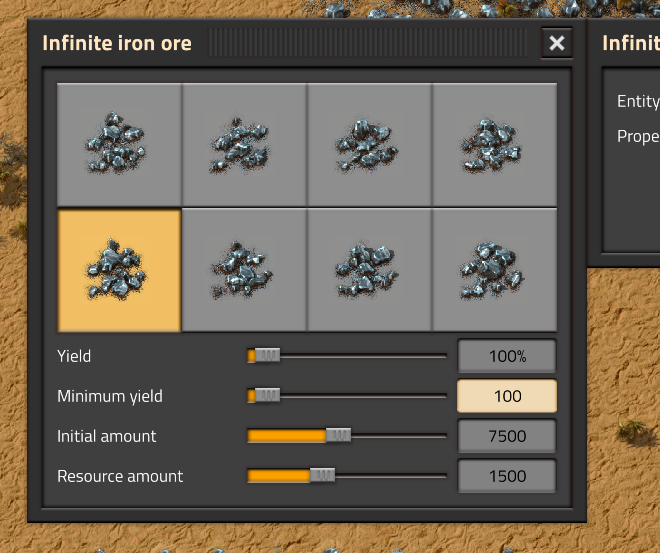The width and height of the screenshot is (660, 553).
Task: Select third iron ore variant in top row
Action: 370,144
